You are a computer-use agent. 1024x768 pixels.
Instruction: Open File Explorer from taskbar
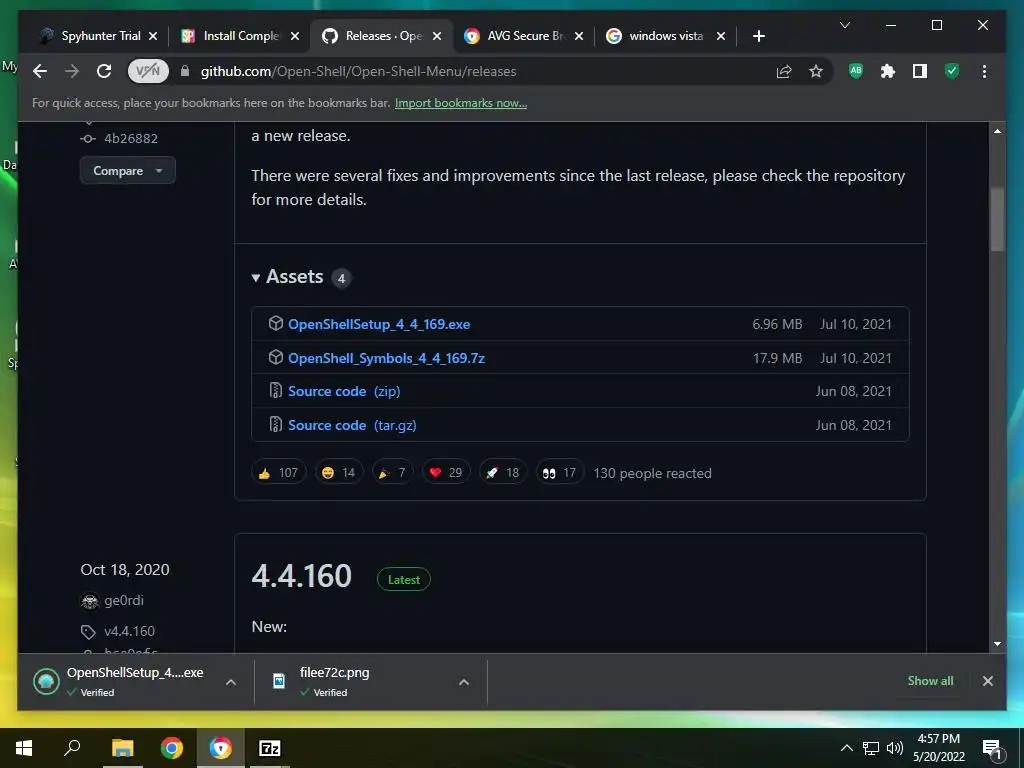(122, 748)
